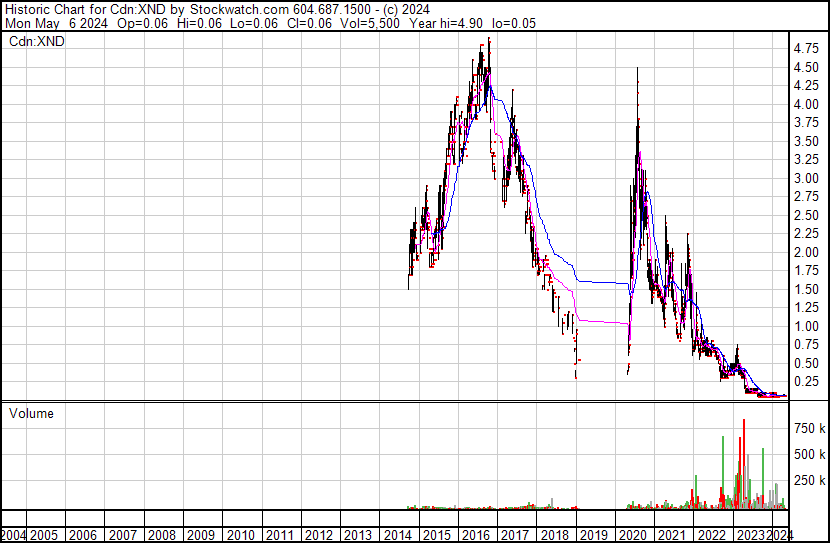Click the 750 k volume axis label
830x543 pixels.
click(809, 428)
